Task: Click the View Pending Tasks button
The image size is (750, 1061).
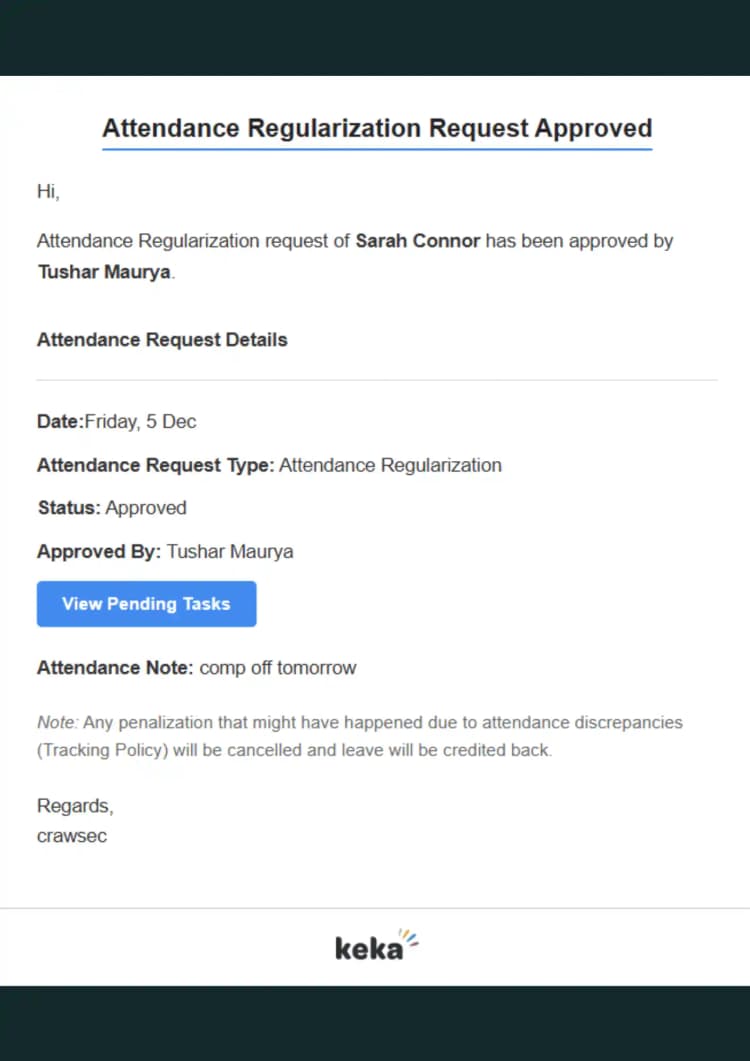Action: coord(146,603)
